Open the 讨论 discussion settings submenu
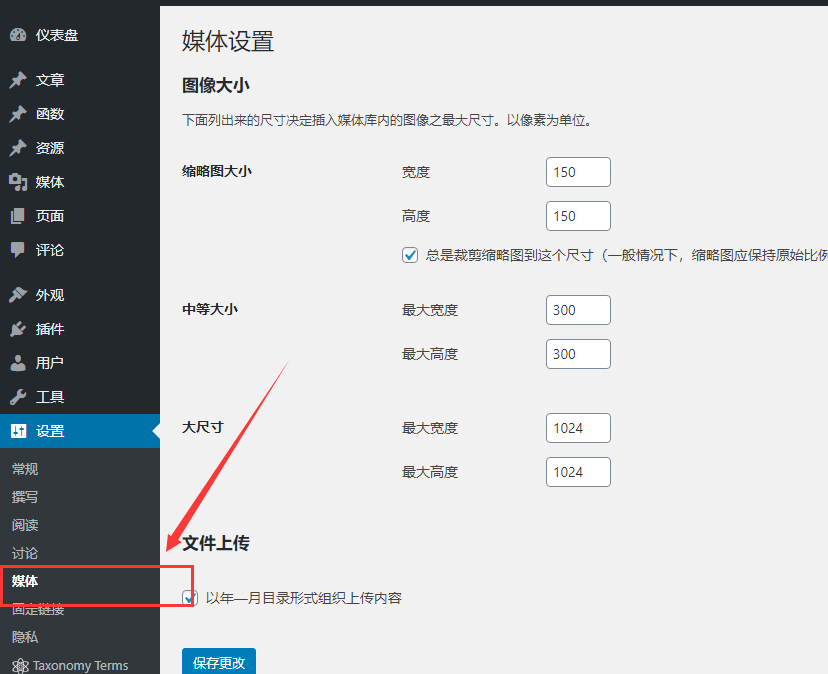 pos(25,553)
